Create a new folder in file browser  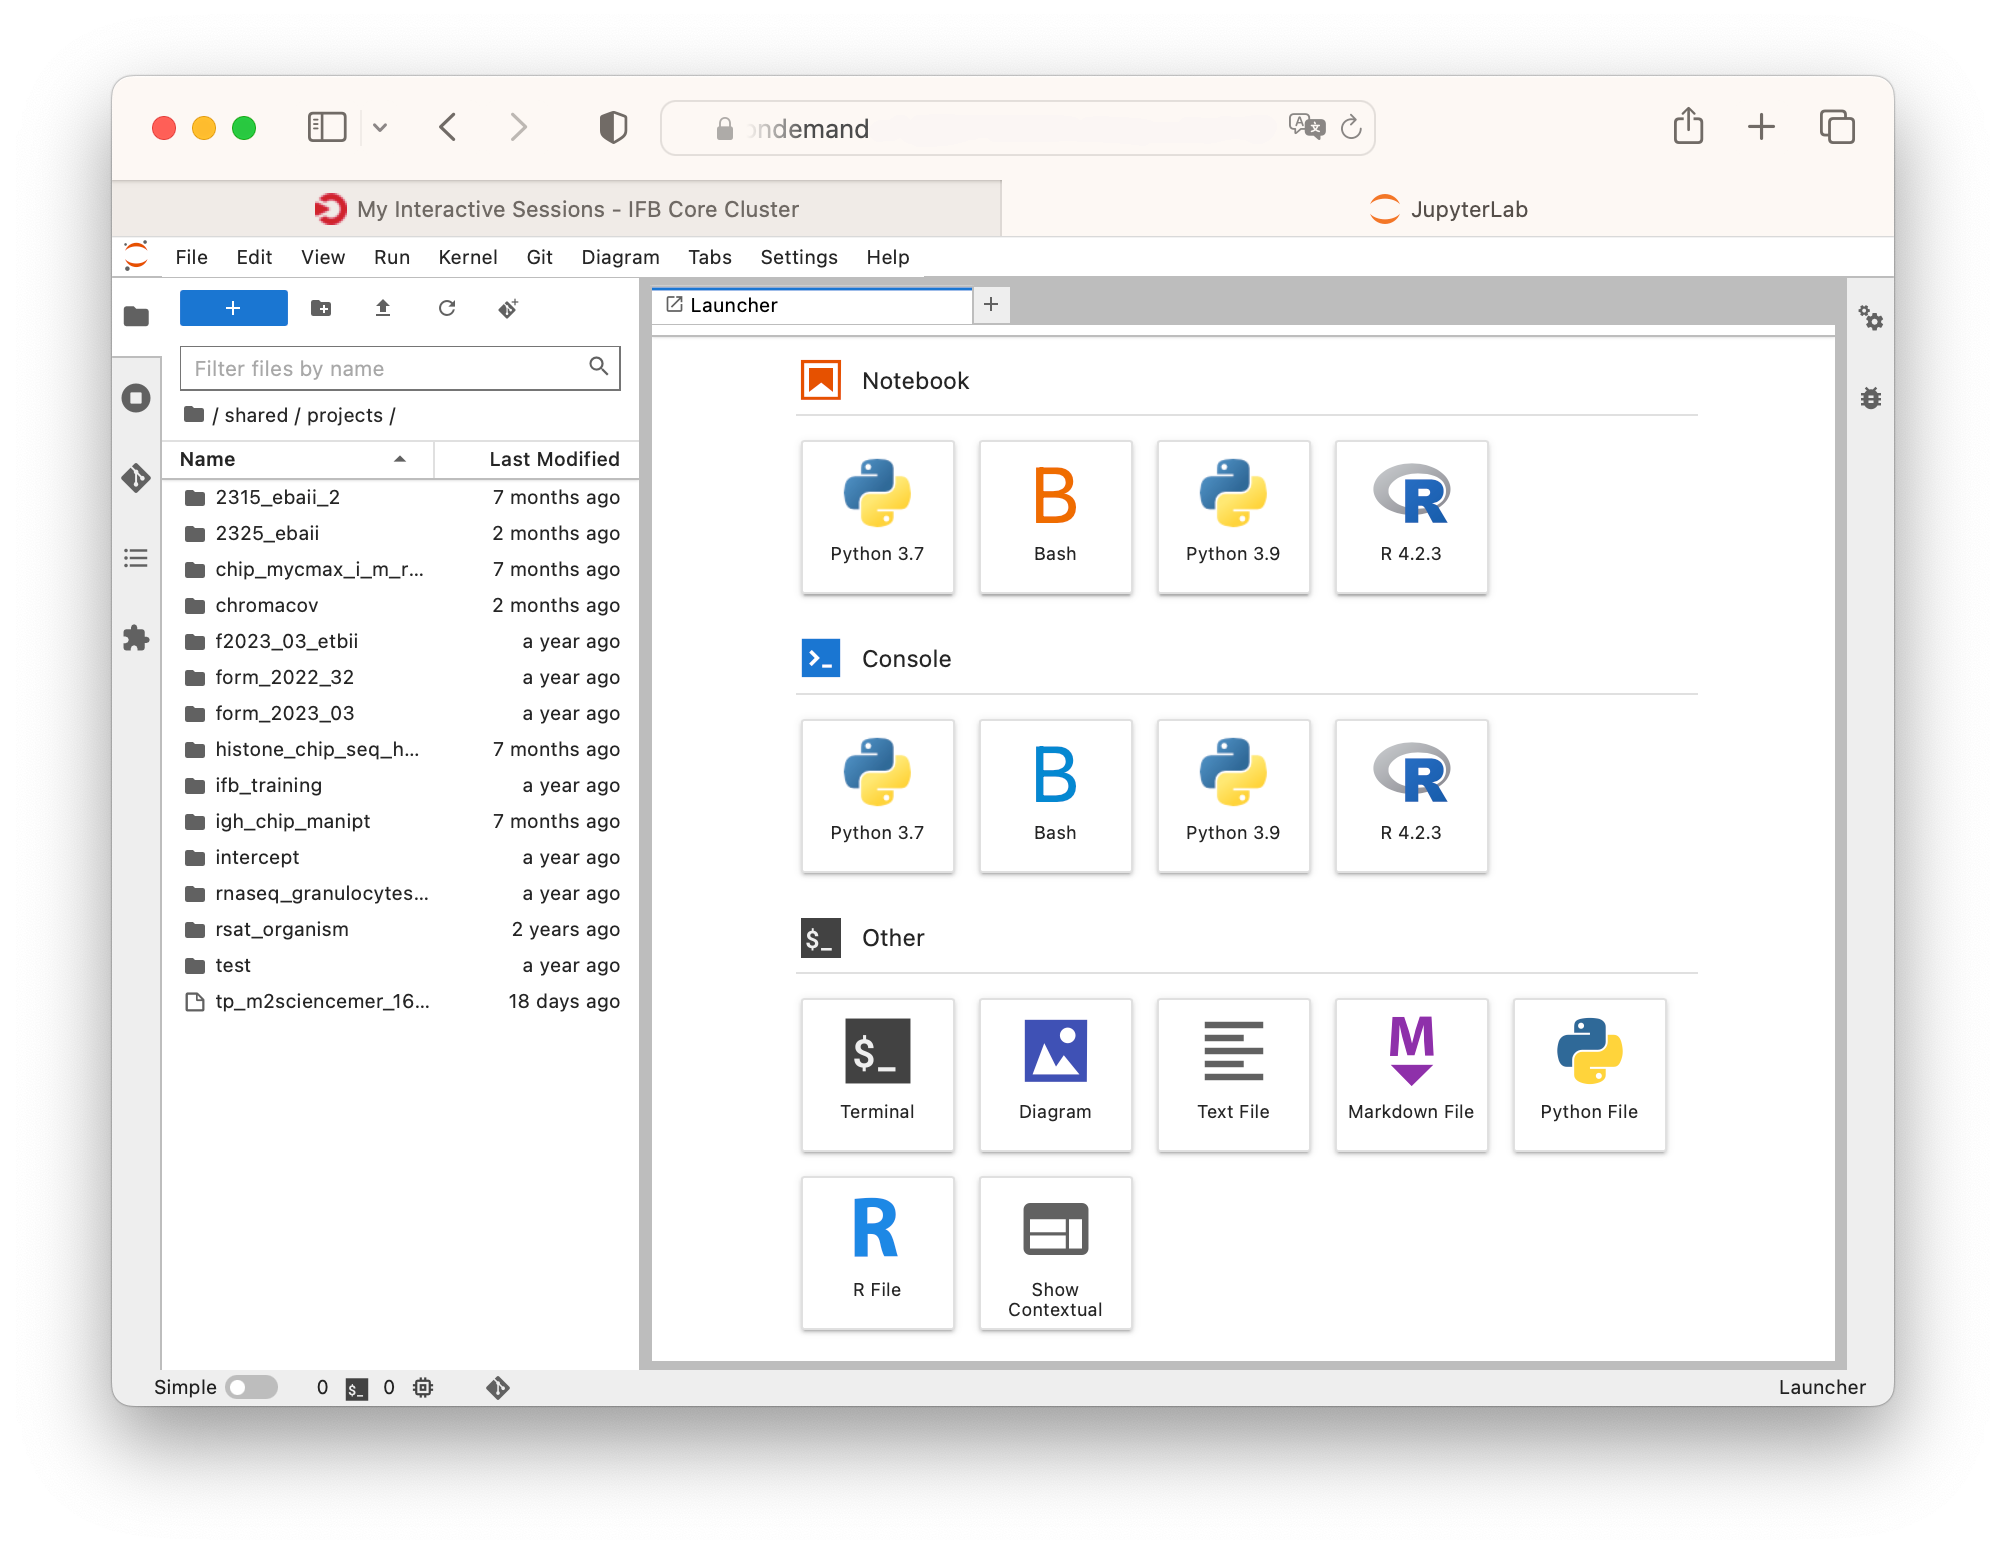coord(321,308)
